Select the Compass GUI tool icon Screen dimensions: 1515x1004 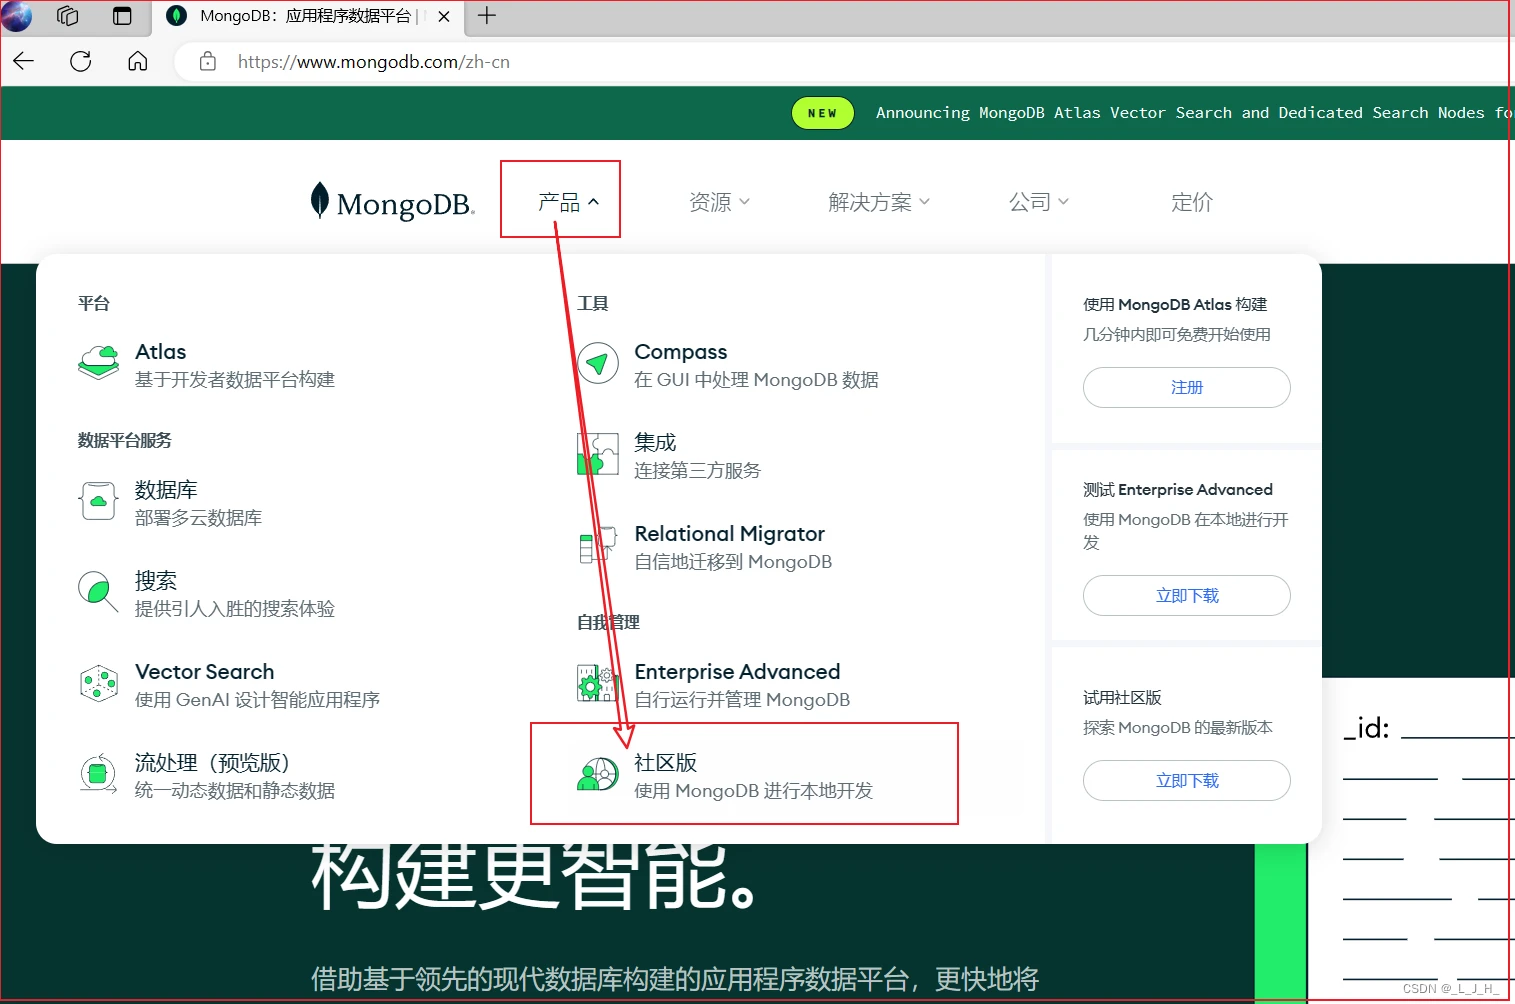click(597, 363)
